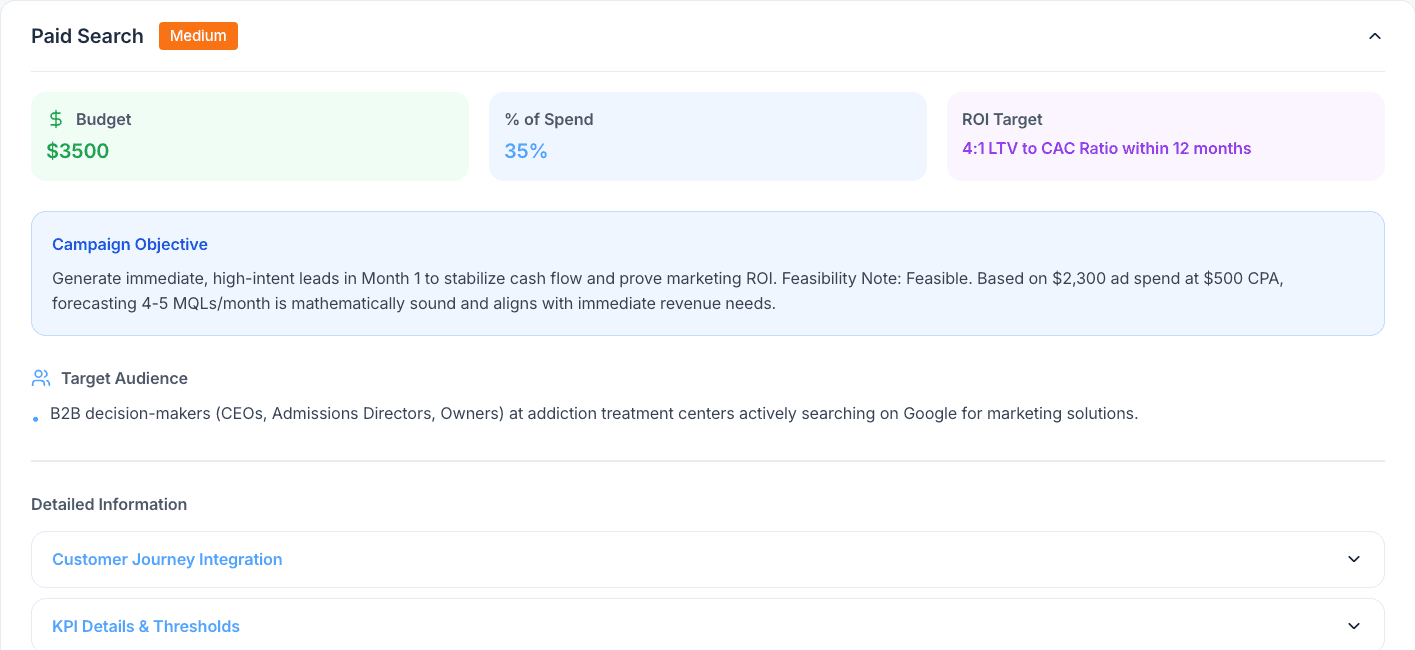Select the Budget card showing $3500

click(249, 136)
